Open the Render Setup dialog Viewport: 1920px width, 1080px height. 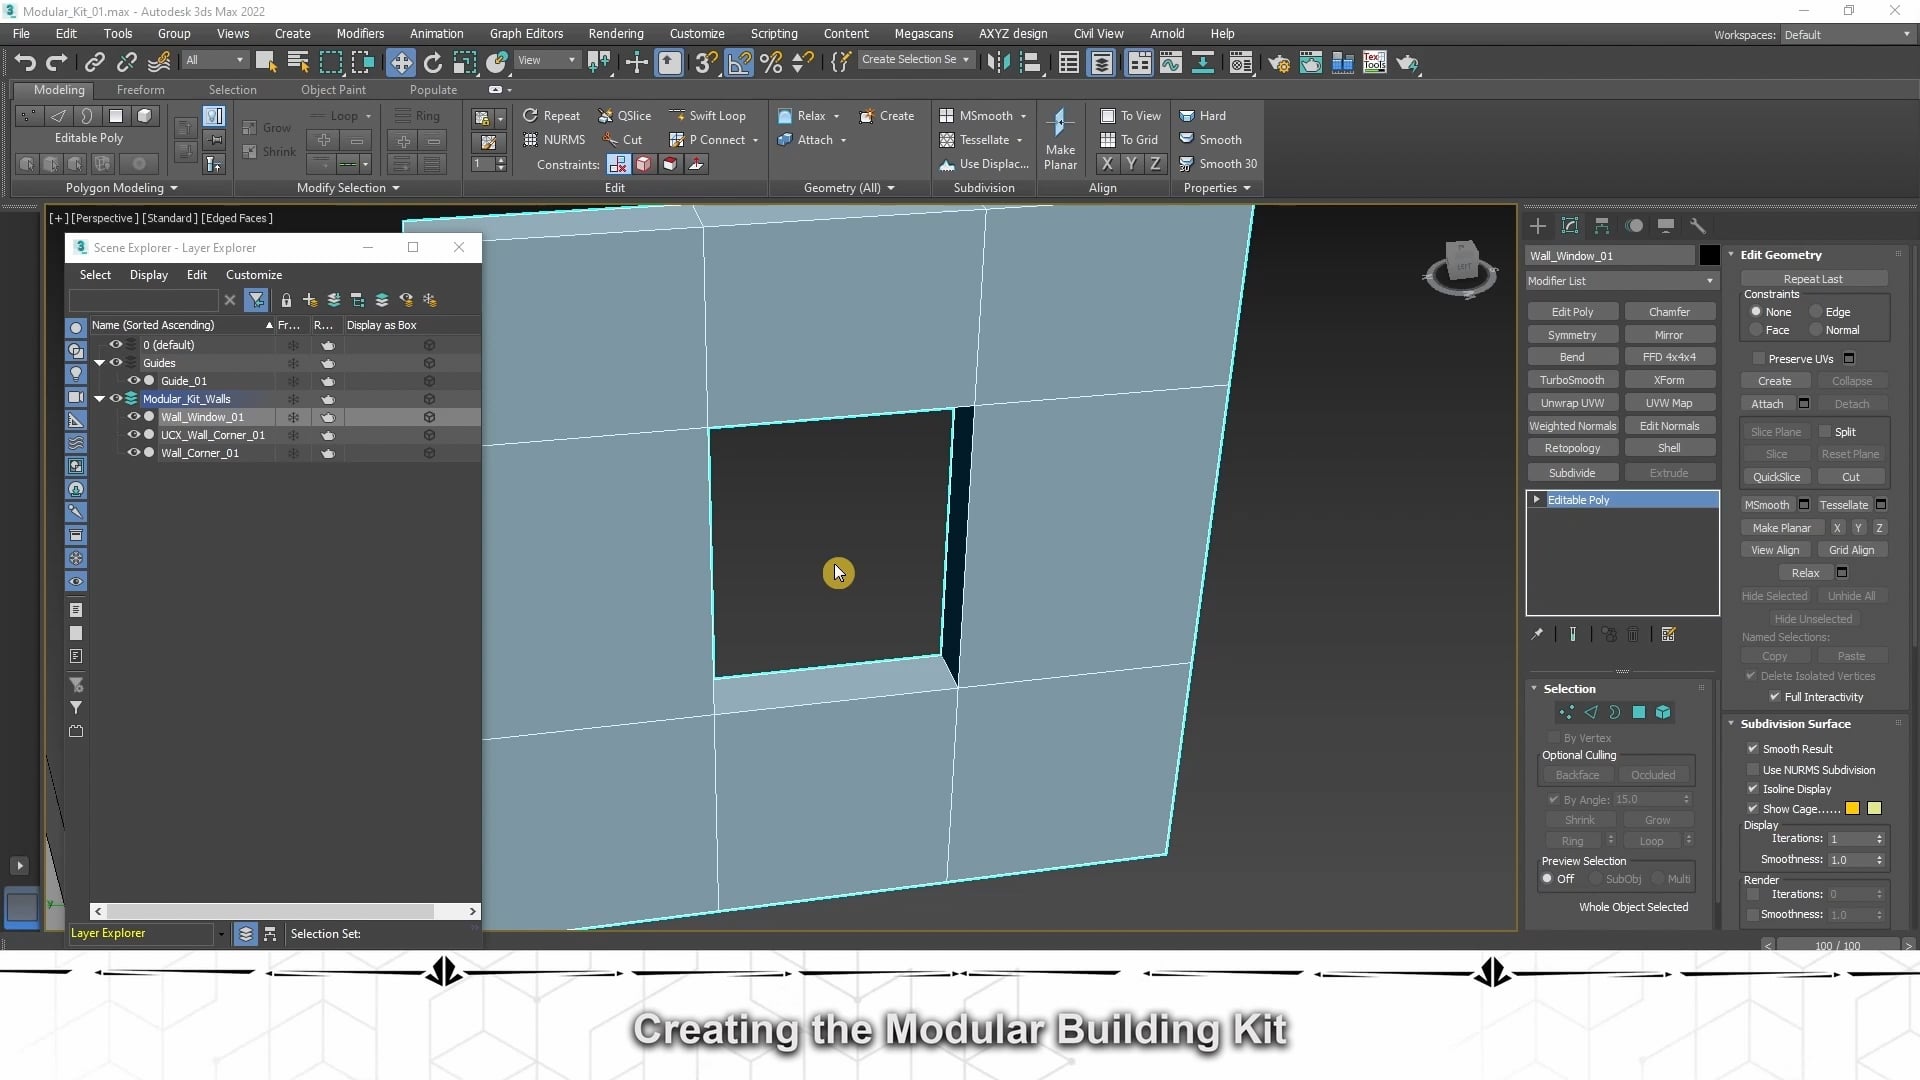pyautogui.click(x=1279, y=62)
